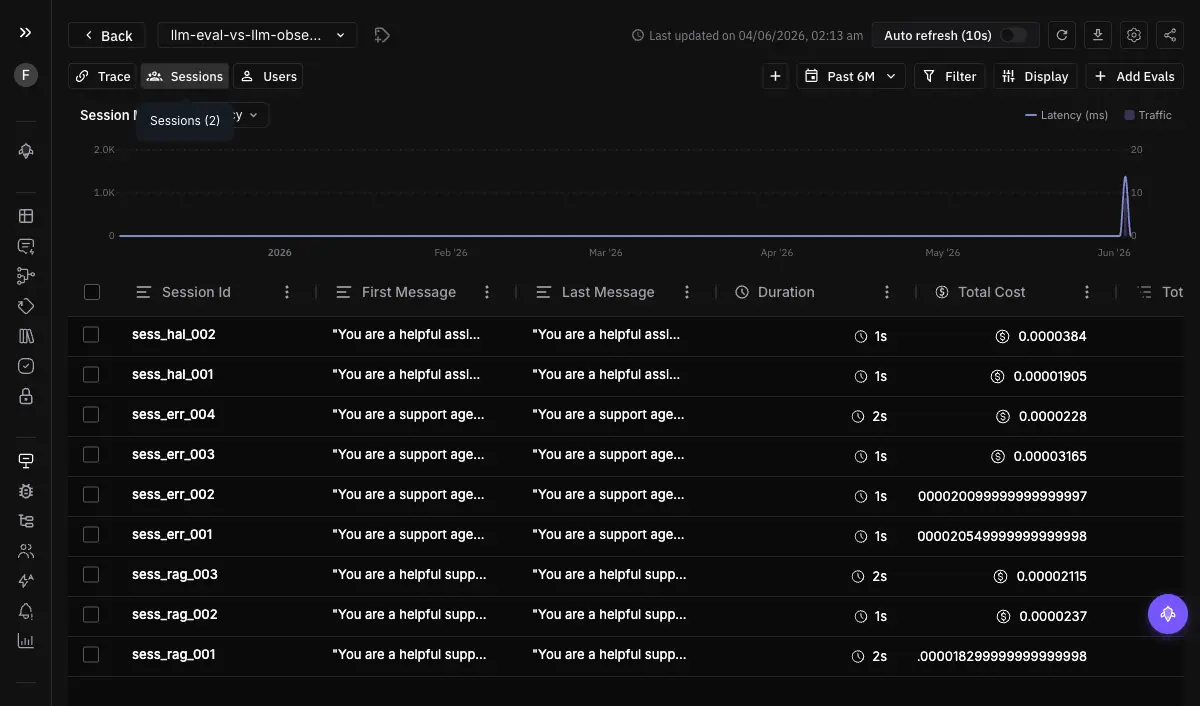Check the box for sess_hal_002

point(91,334)
